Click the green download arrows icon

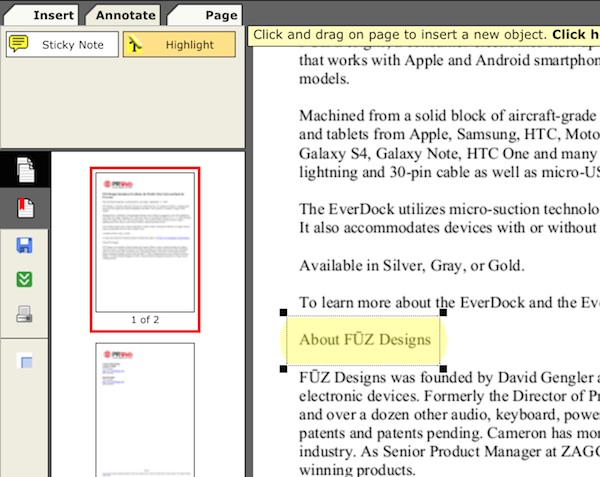[x=24, y=279]
